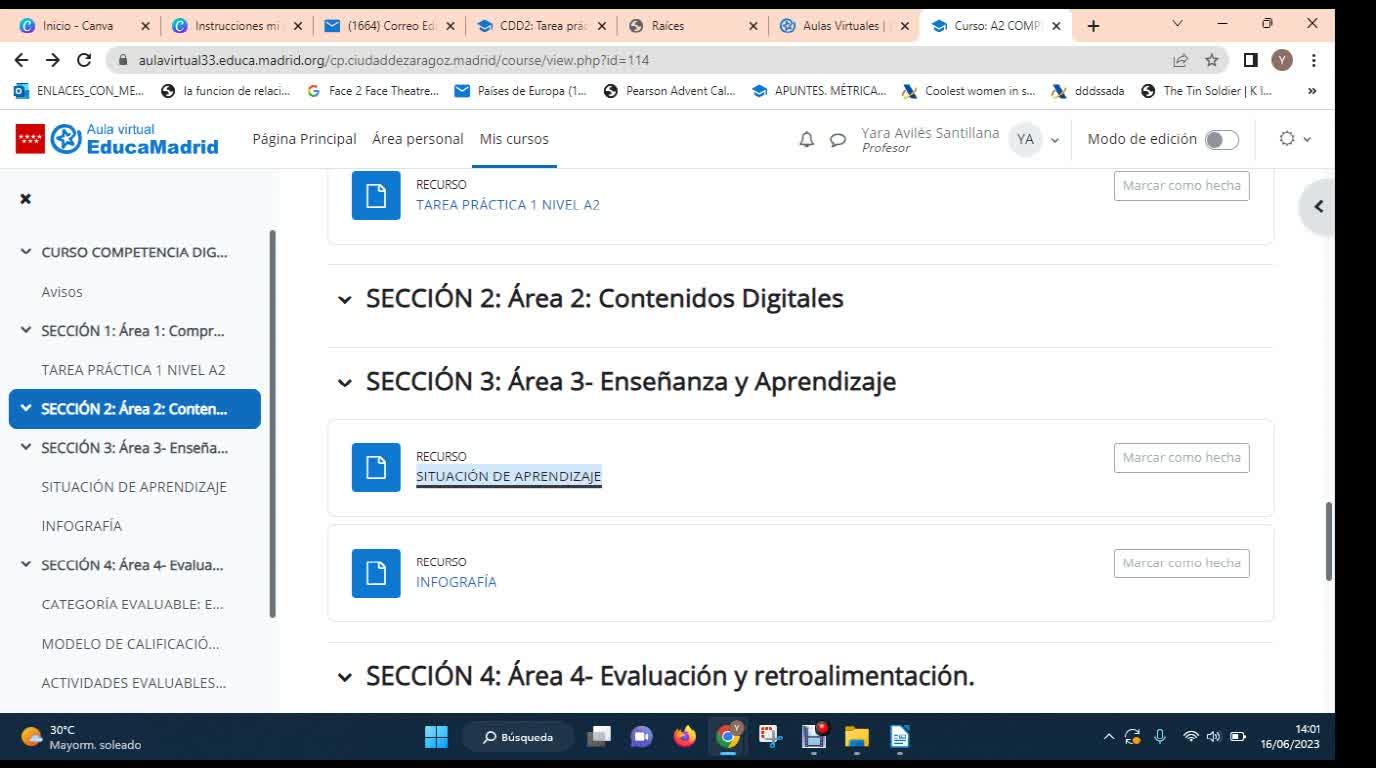Screen dimensions: 1376x768
Task: Open the Chat app from the taskbar
Action: coord(641,738)
